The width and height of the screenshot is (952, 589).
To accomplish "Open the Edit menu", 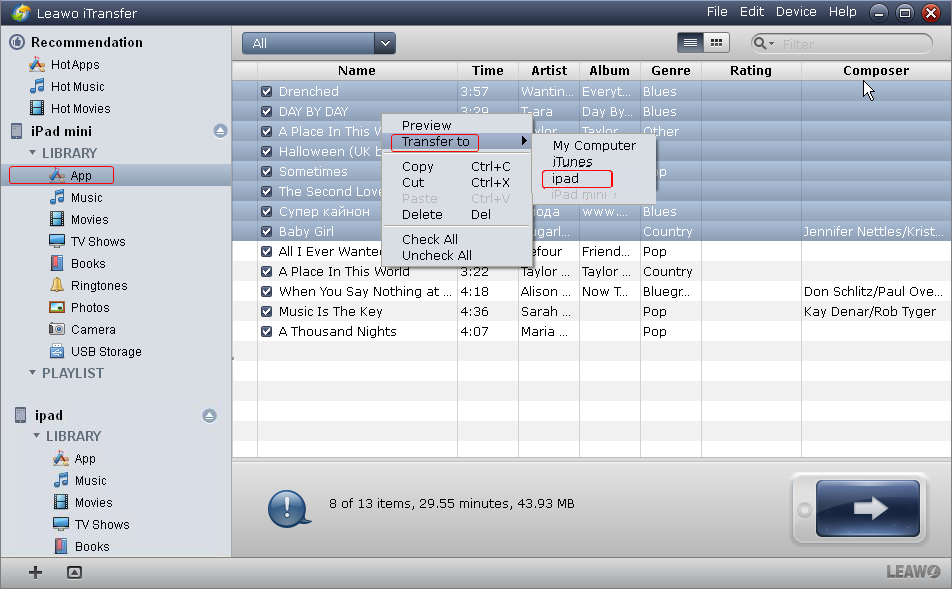I will [752, 12].
